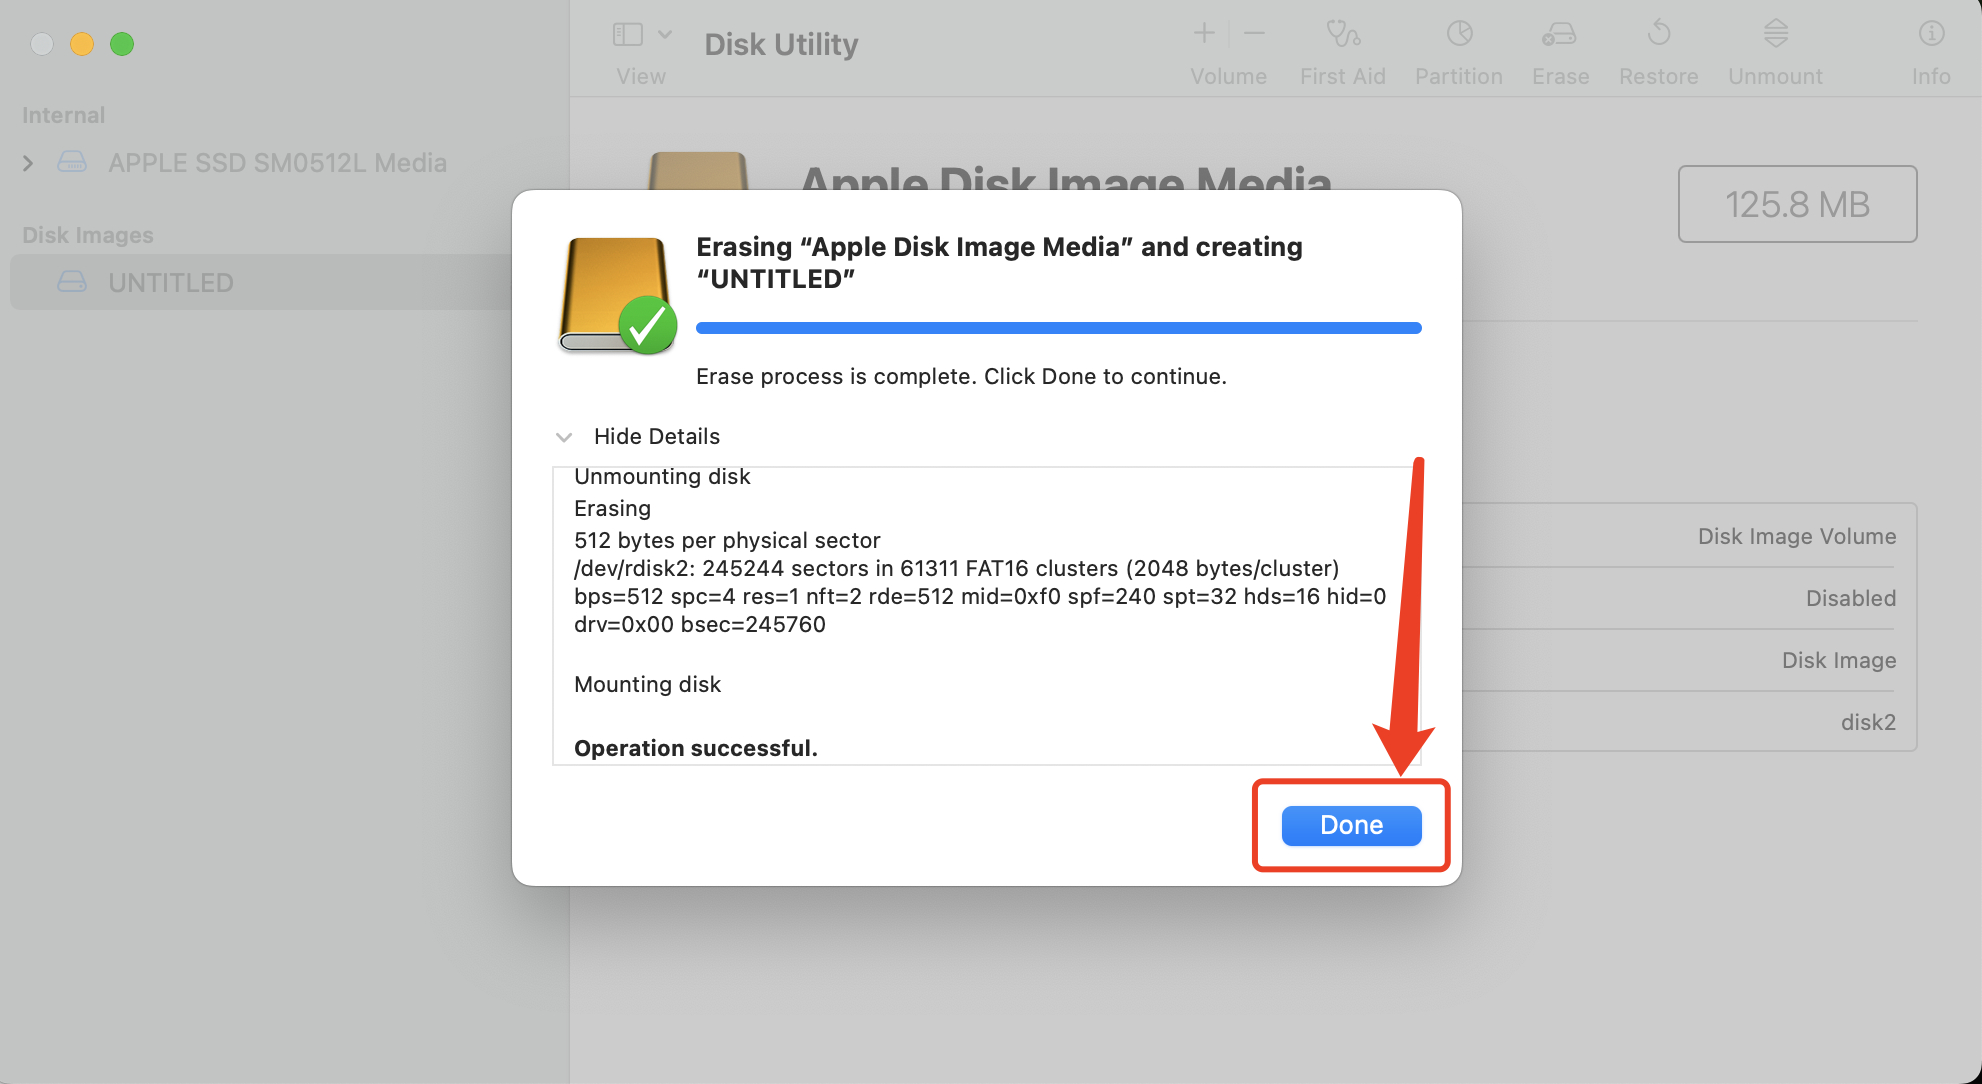Click the 125.8 MB capacity box

click(x=1797, y=204)
